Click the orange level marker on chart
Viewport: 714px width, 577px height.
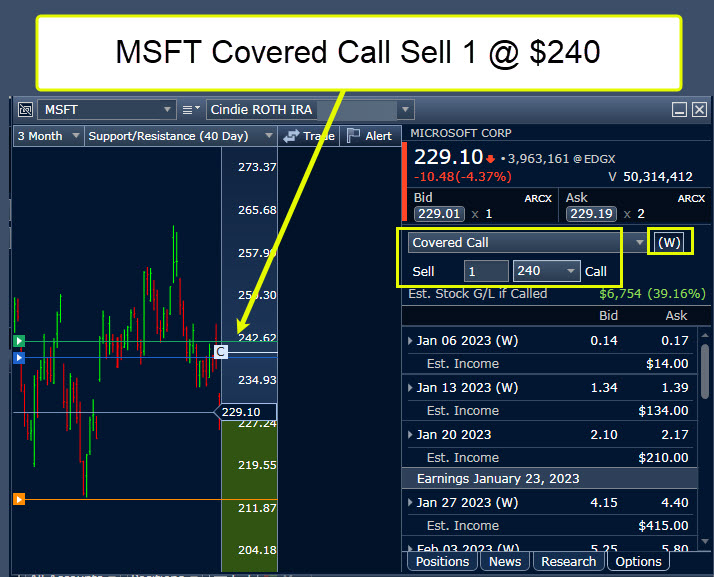pyautogui.click(x=18, y=499)
